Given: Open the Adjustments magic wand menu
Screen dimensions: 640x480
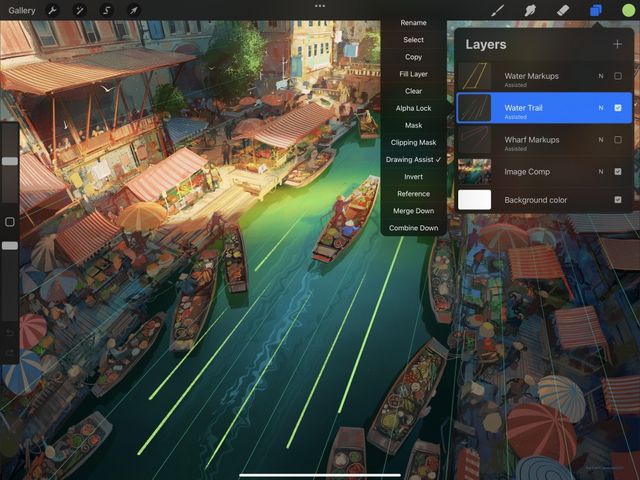Looking at the screenshot, I should (x=79, y=10).
